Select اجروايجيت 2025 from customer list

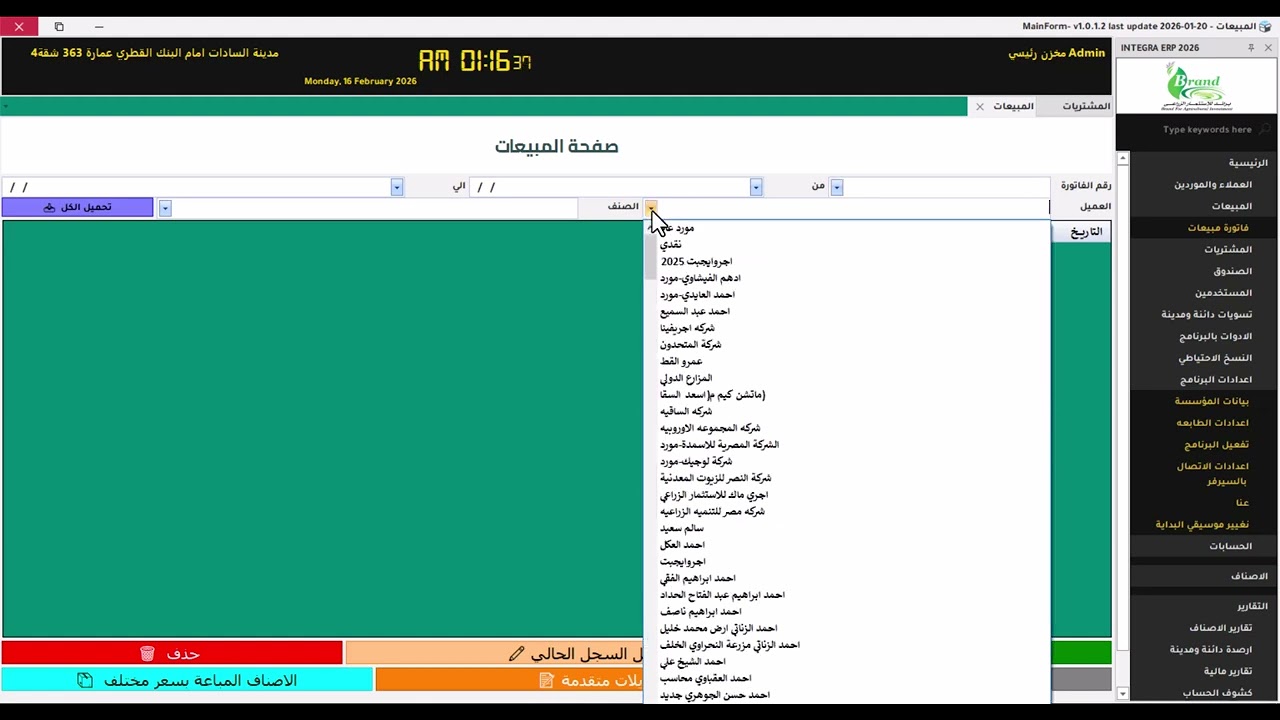pos(696,262)
